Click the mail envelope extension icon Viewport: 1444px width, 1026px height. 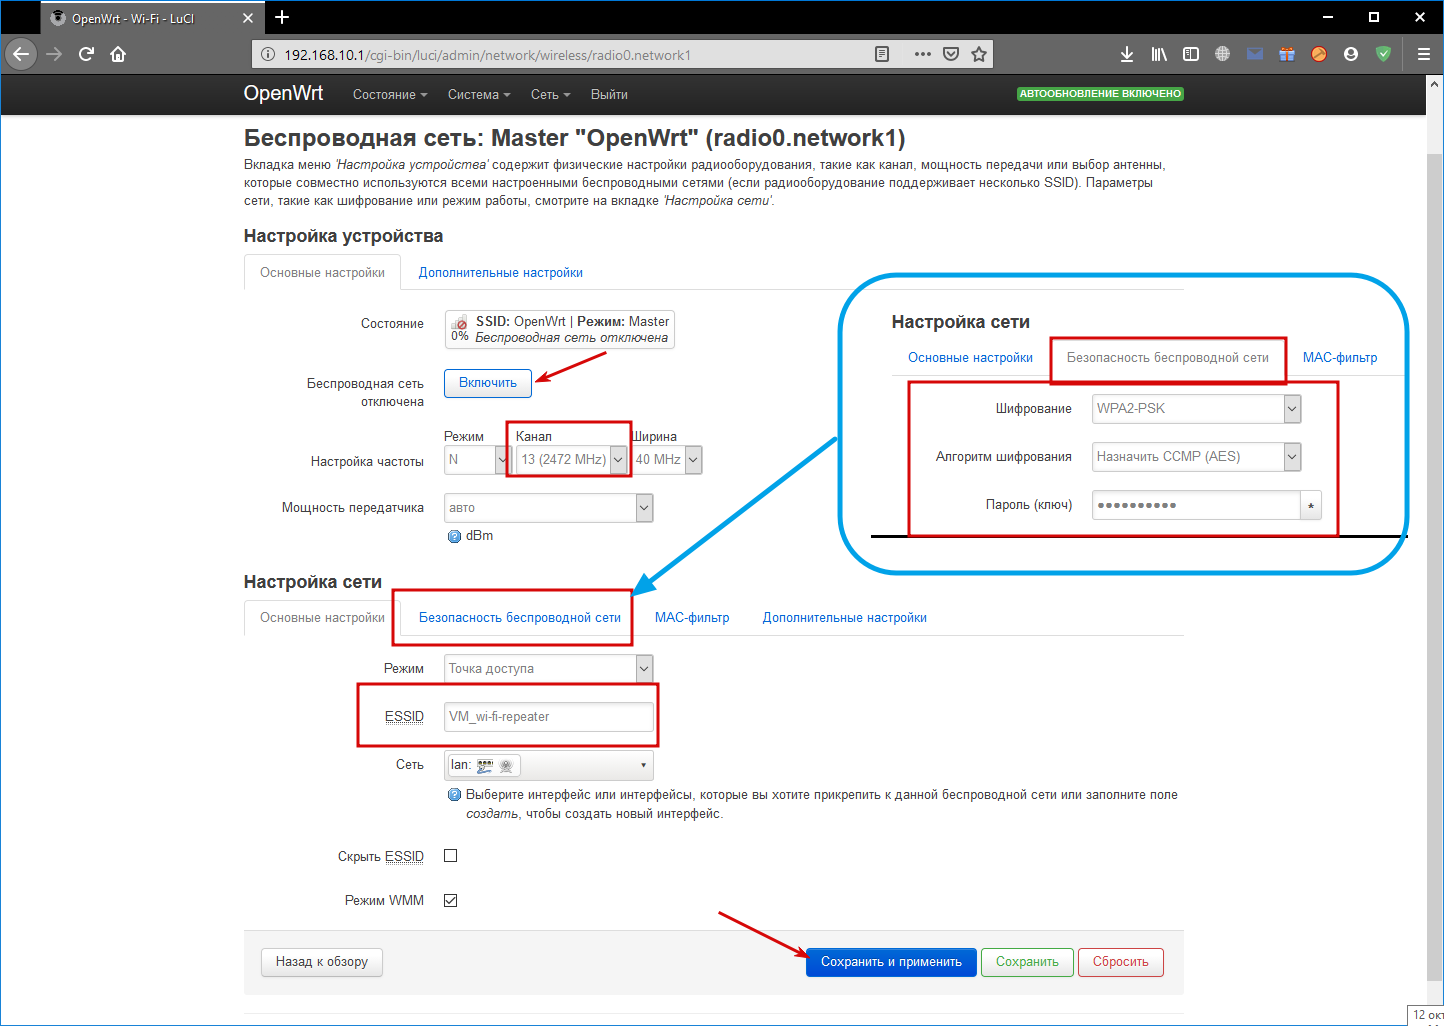pos(1254,54)
